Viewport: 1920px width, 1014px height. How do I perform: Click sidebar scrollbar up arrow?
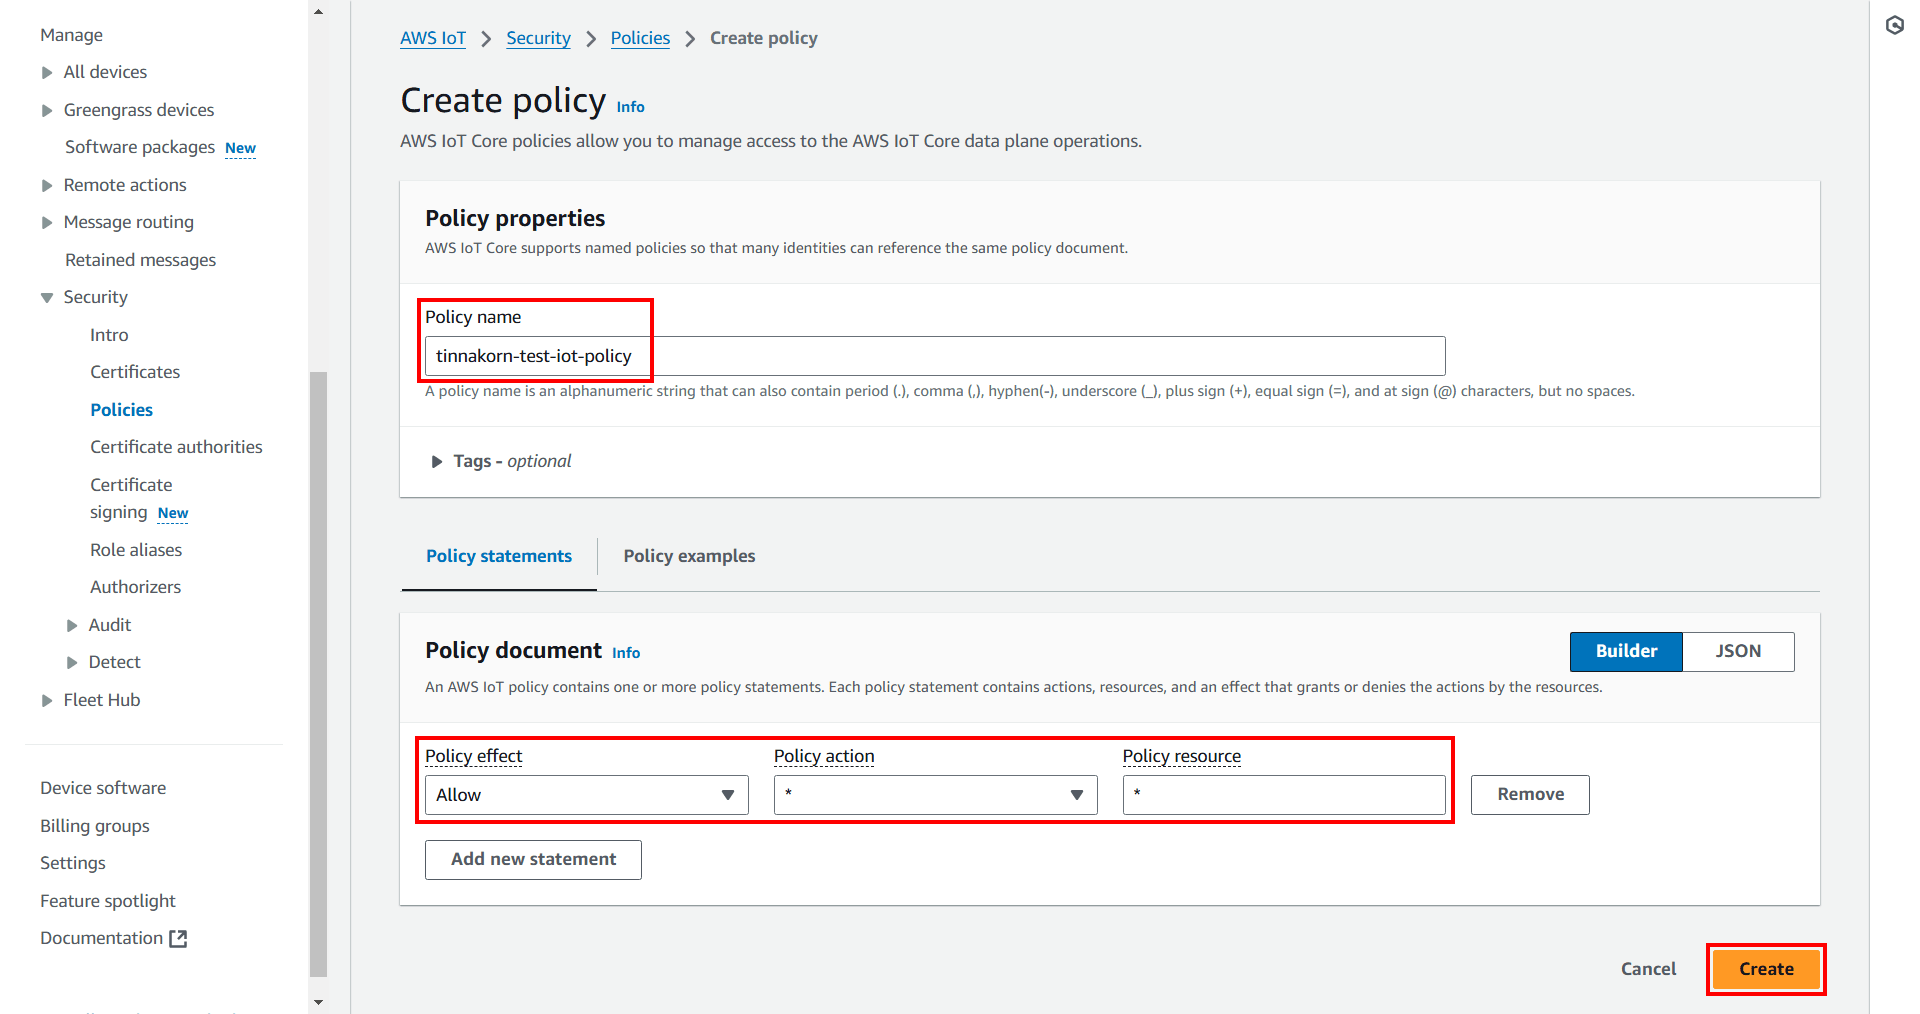(x=318, y=12)
